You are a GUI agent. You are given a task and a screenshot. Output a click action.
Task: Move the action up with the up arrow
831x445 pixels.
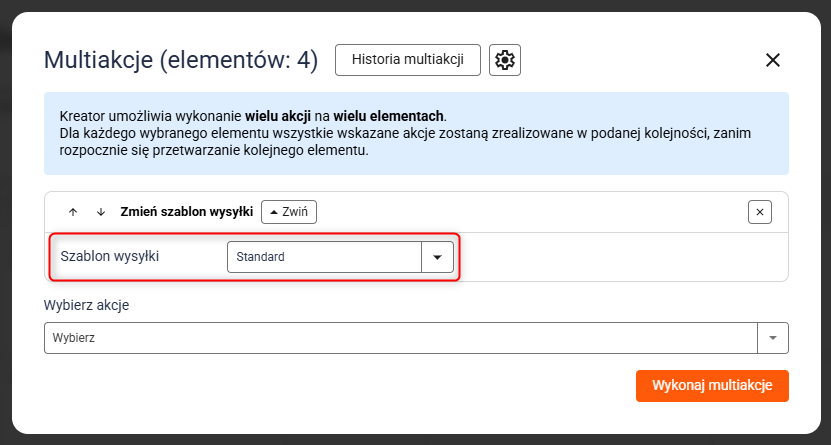[x=73, y=212]
